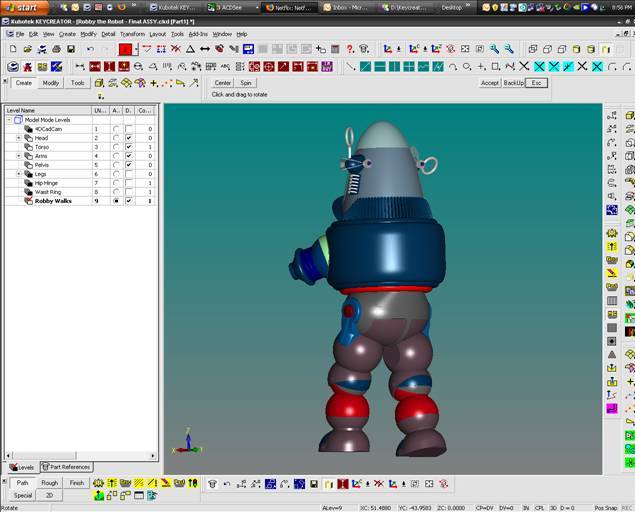This screenshot has width=635, height=512.
Task: Set Torso as the active level radio
Action: click(x=116, y=147)
